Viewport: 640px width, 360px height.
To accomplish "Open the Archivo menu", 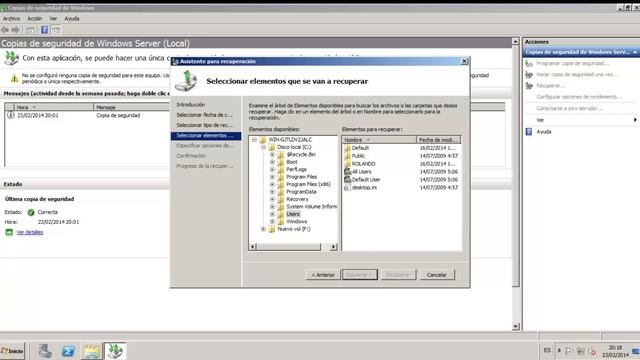I will point(11,19).
